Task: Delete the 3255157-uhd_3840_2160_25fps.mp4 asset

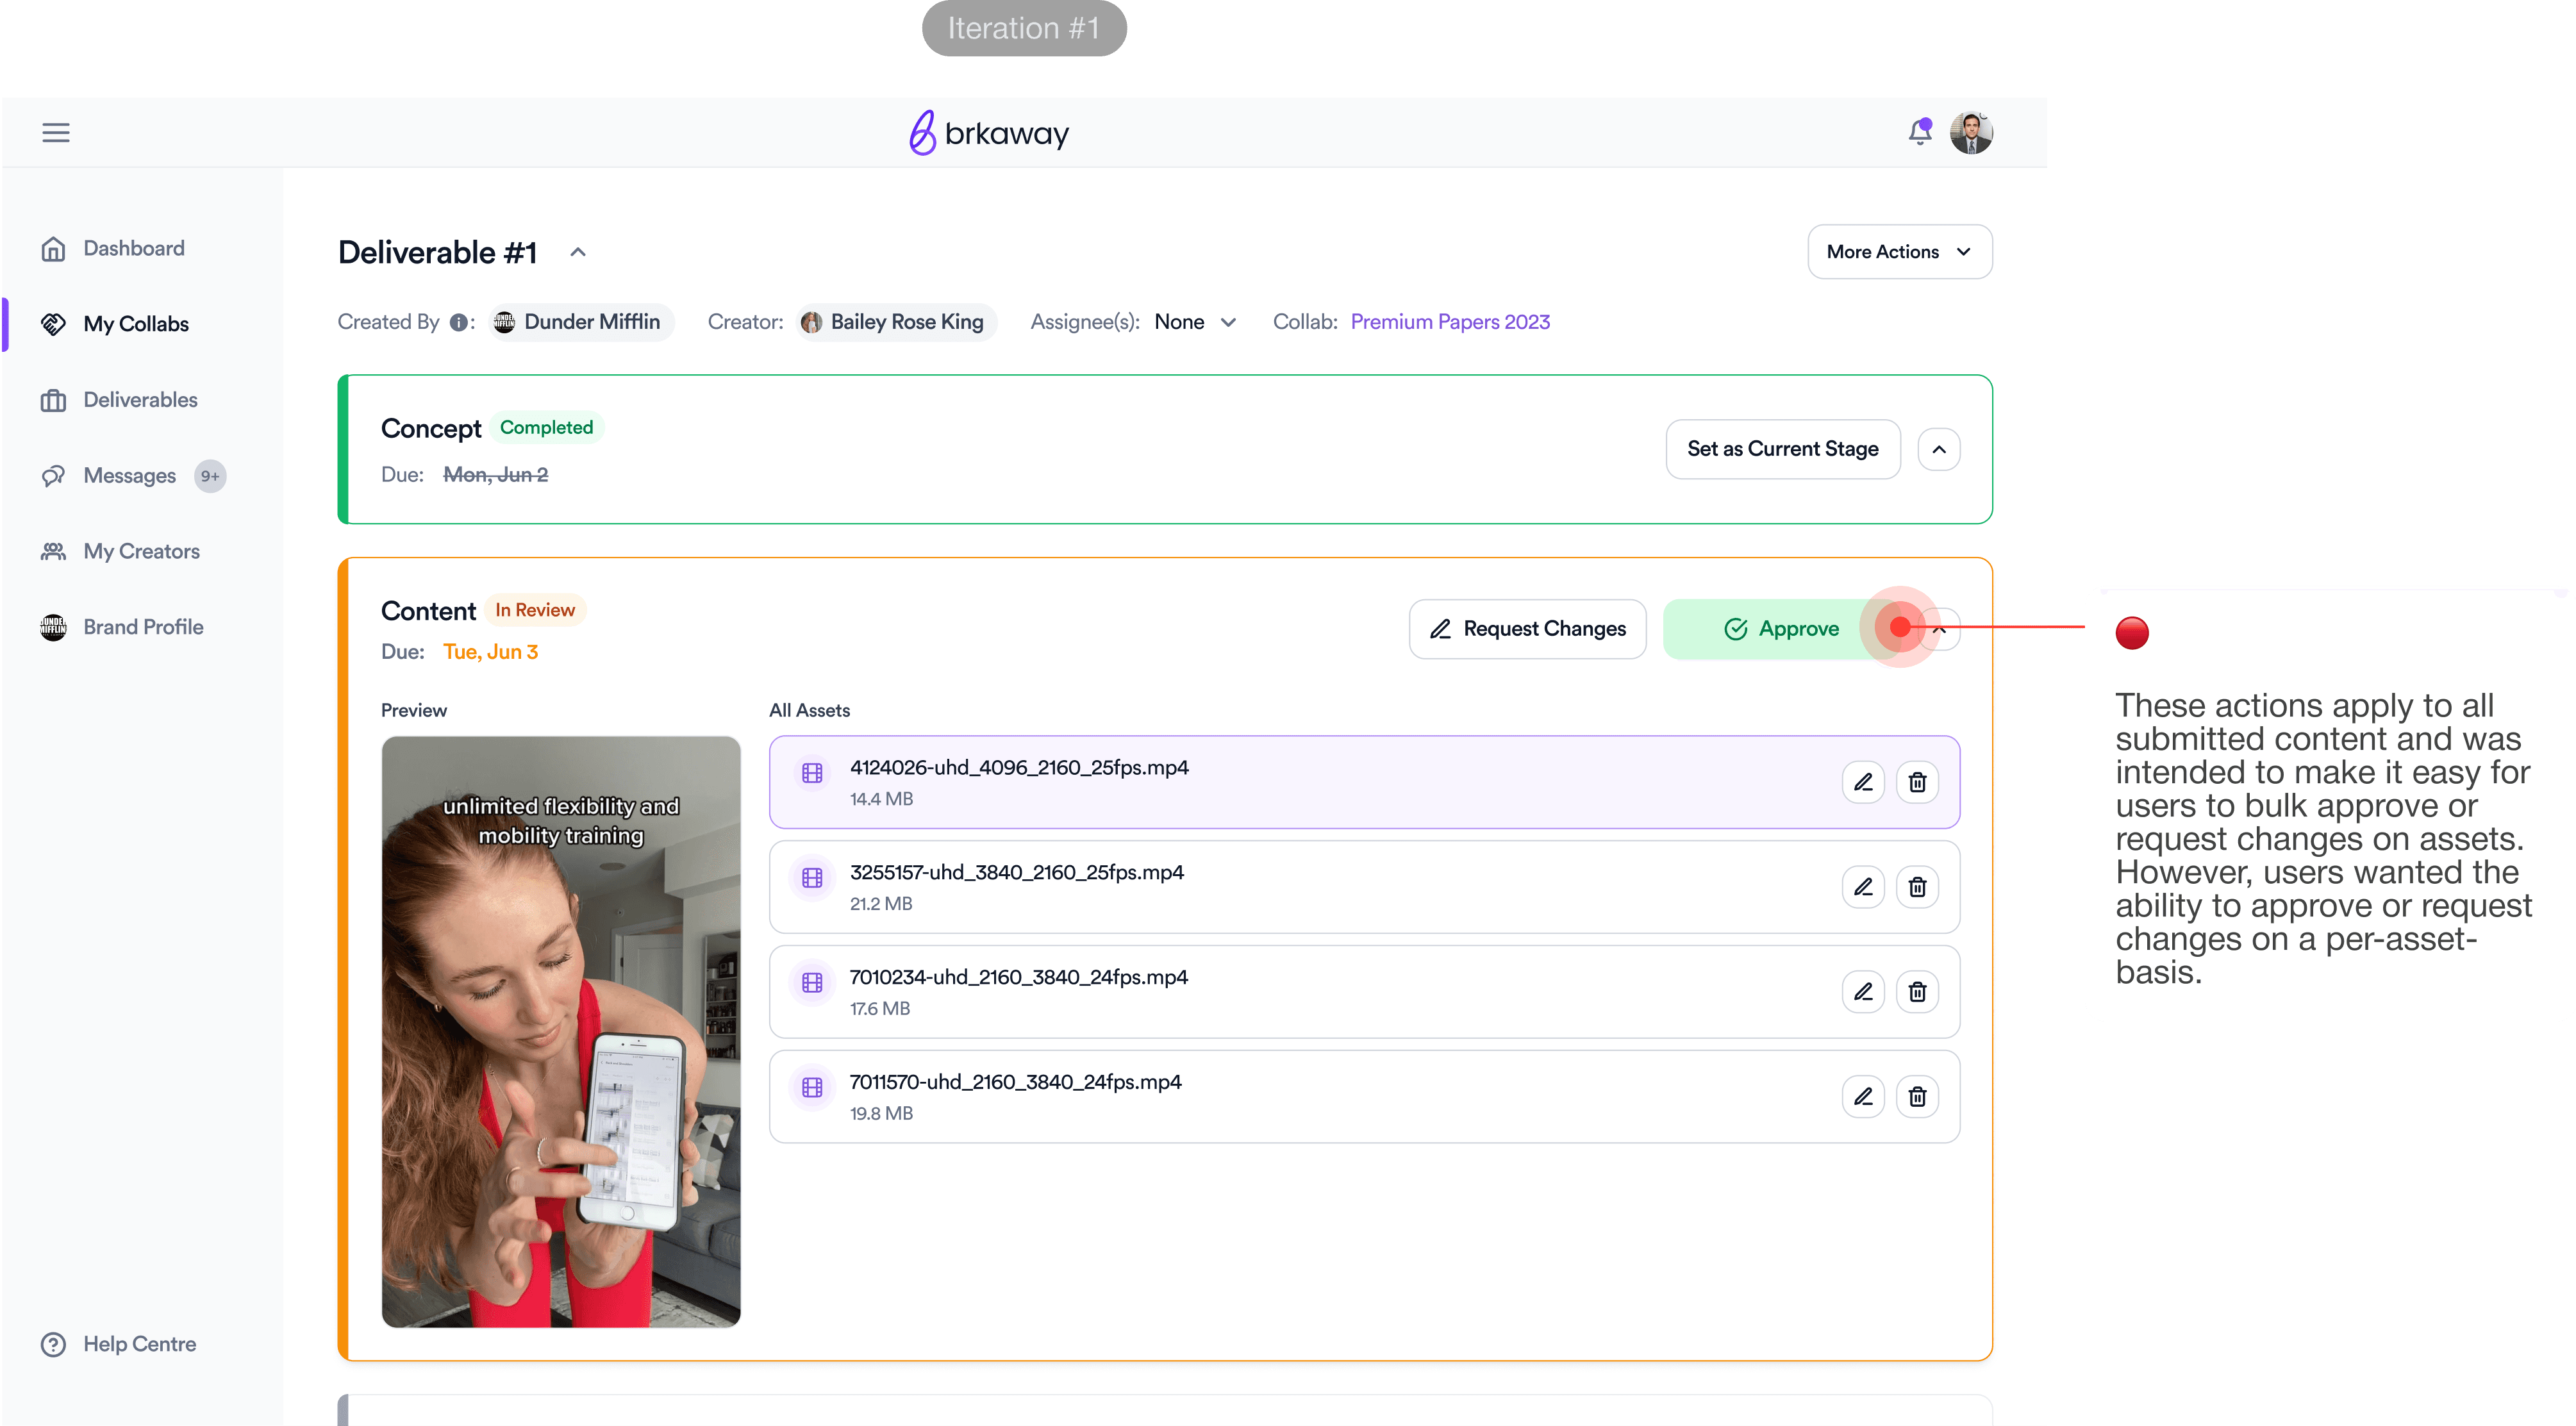Action: [x=1917, y=887]
